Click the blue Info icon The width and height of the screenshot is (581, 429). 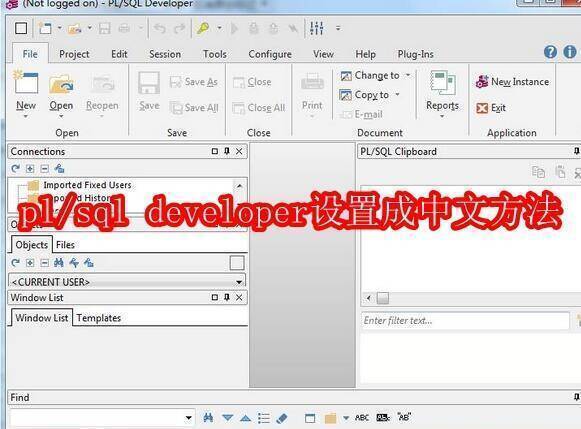[x=570, y=52]
